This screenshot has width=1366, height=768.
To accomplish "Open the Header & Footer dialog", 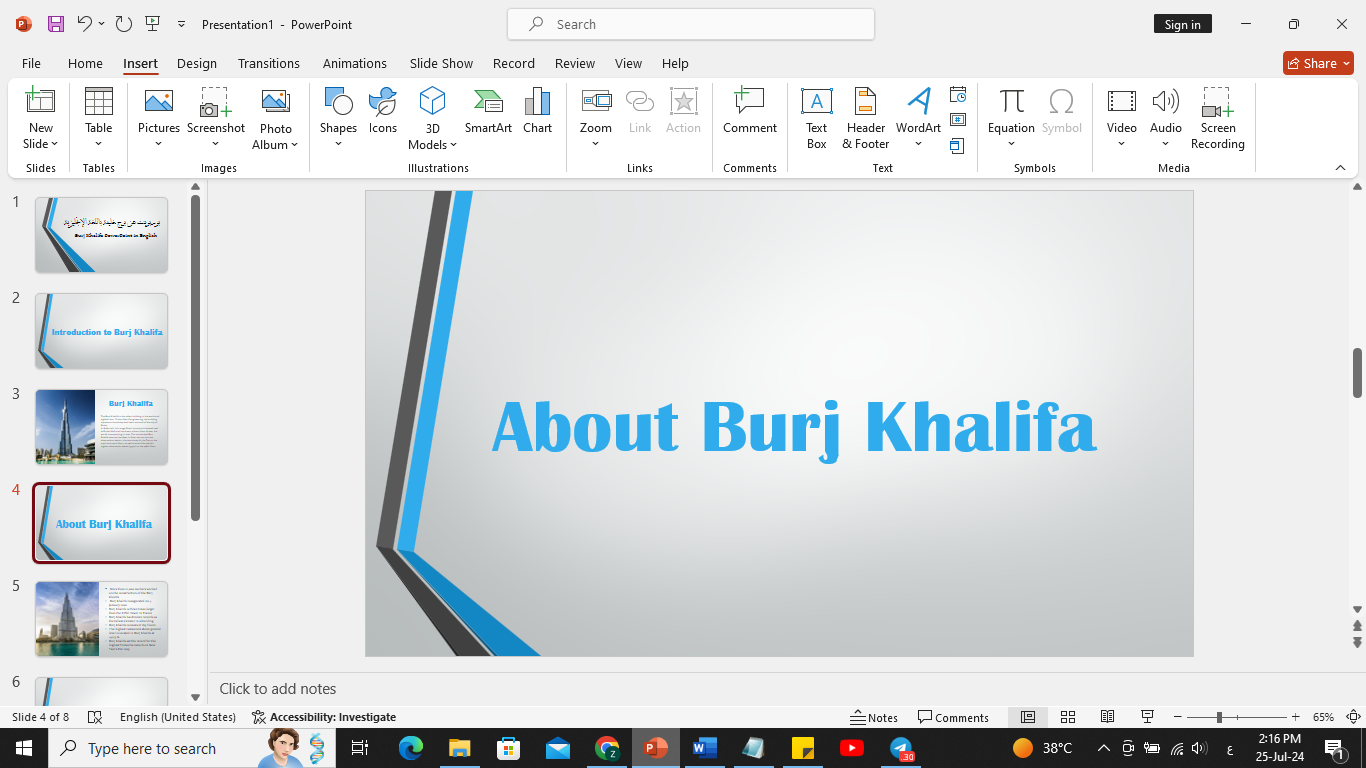I will pos(866,118).
